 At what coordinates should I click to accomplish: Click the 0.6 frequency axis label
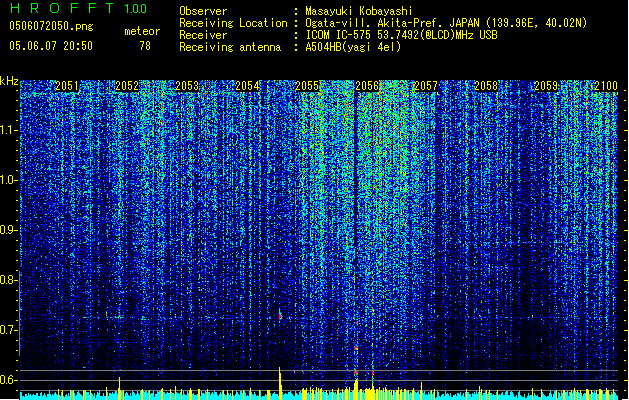[x=8, y=380]
